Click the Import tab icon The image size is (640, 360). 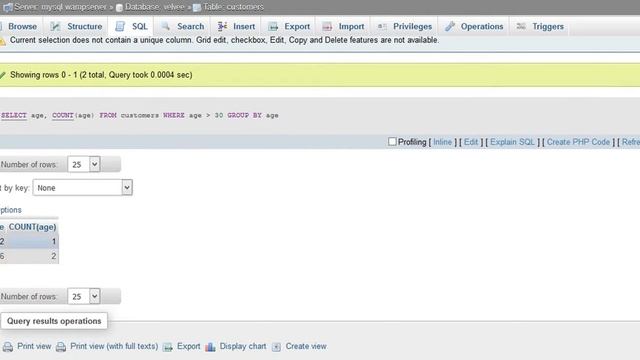click(327, 27)
